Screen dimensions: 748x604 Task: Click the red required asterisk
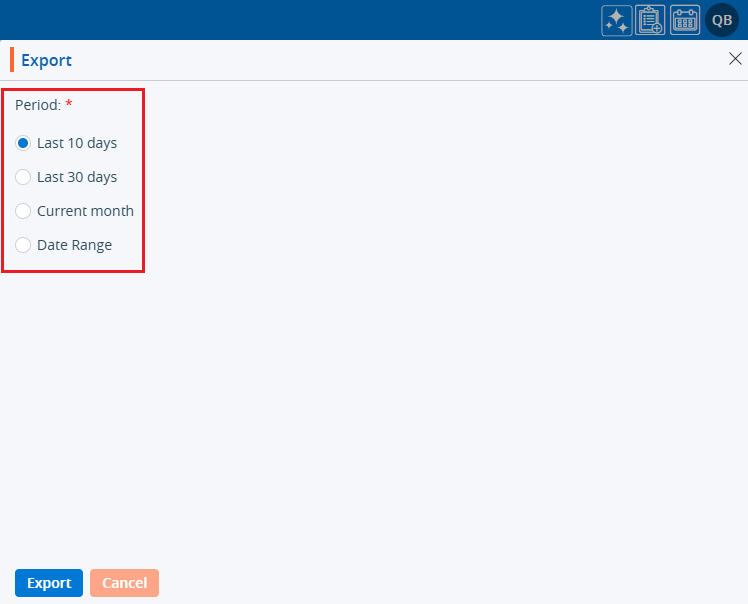coord(69,104)
